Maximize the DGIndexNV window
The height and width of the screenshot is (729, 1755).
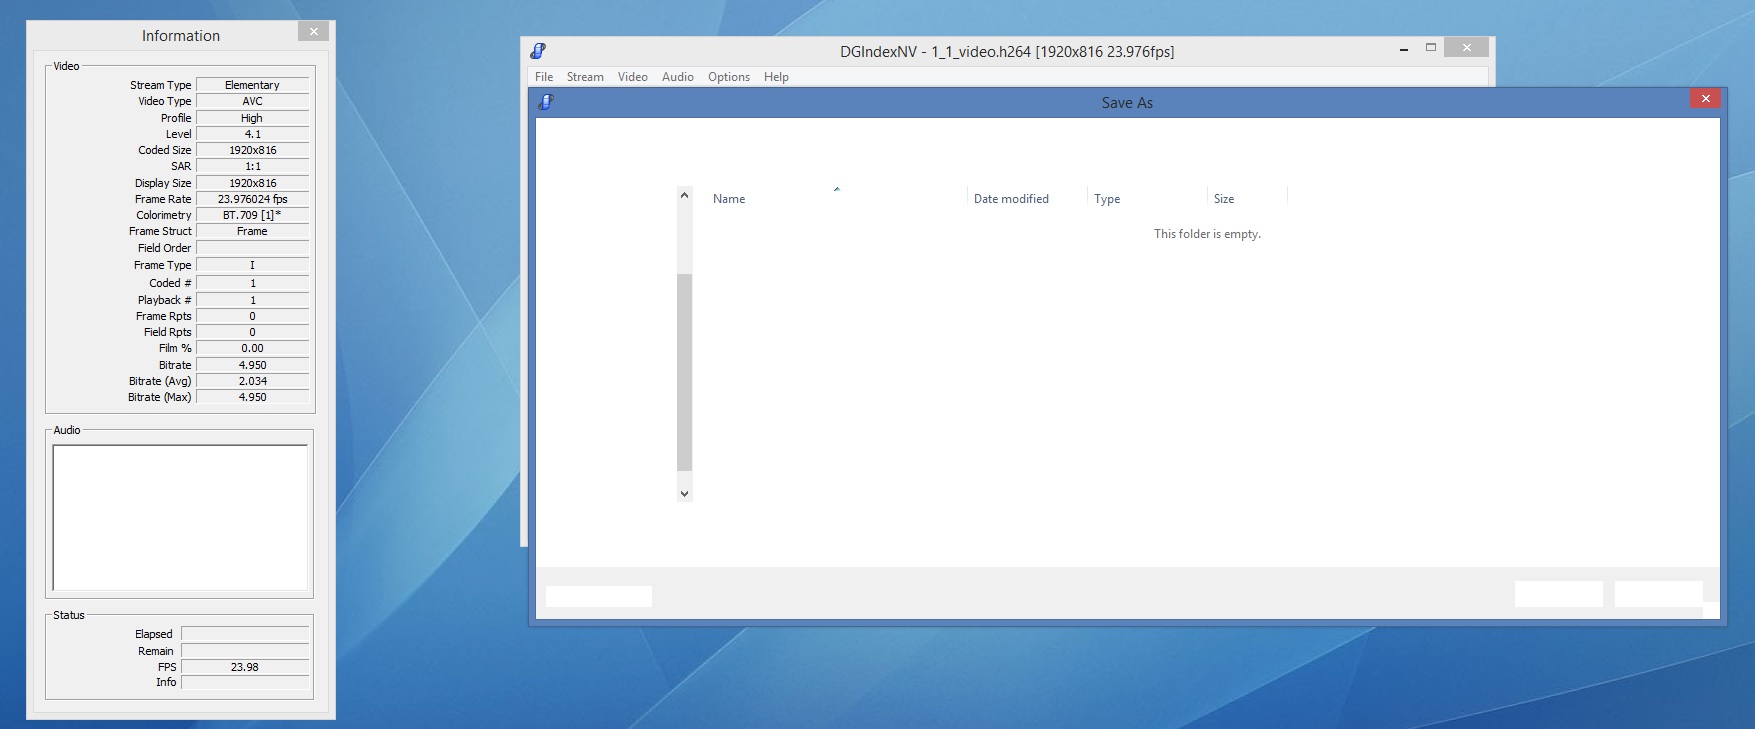point(1431,48)
